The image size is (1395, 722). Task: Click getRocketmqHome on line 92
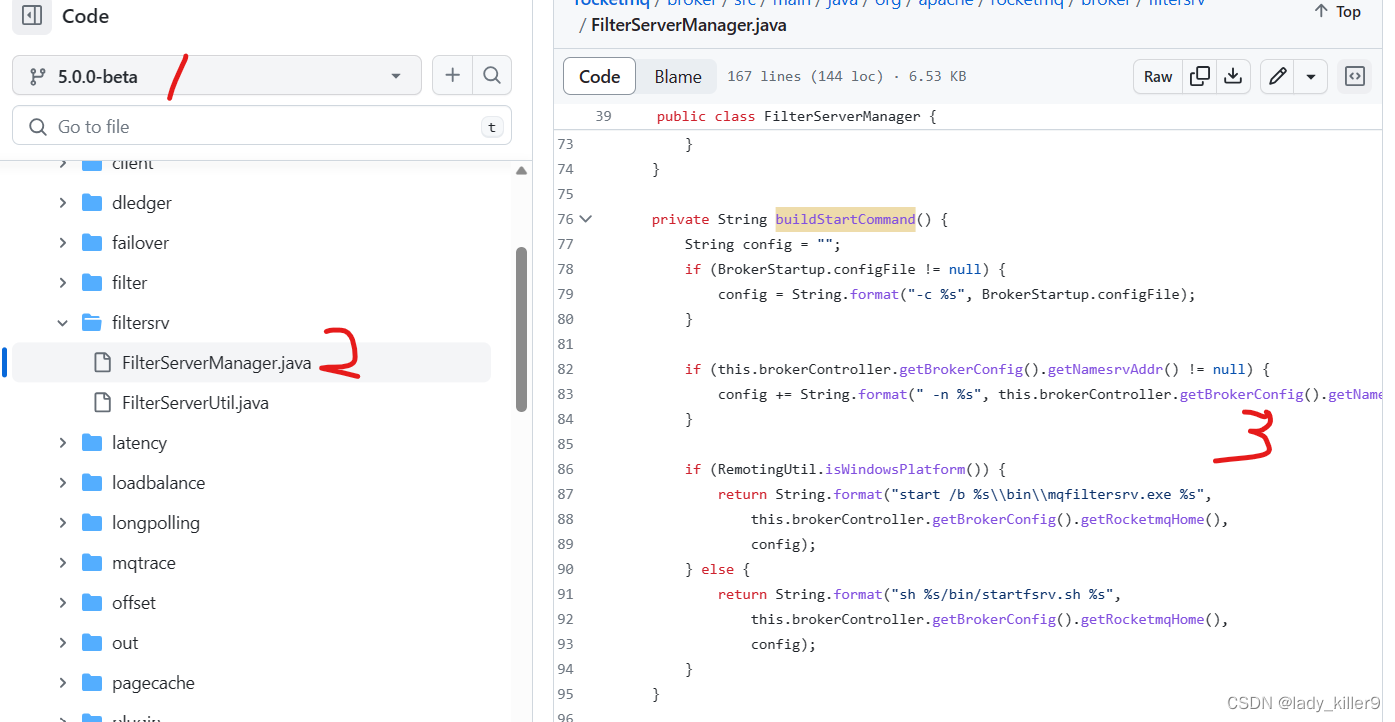1142,619
